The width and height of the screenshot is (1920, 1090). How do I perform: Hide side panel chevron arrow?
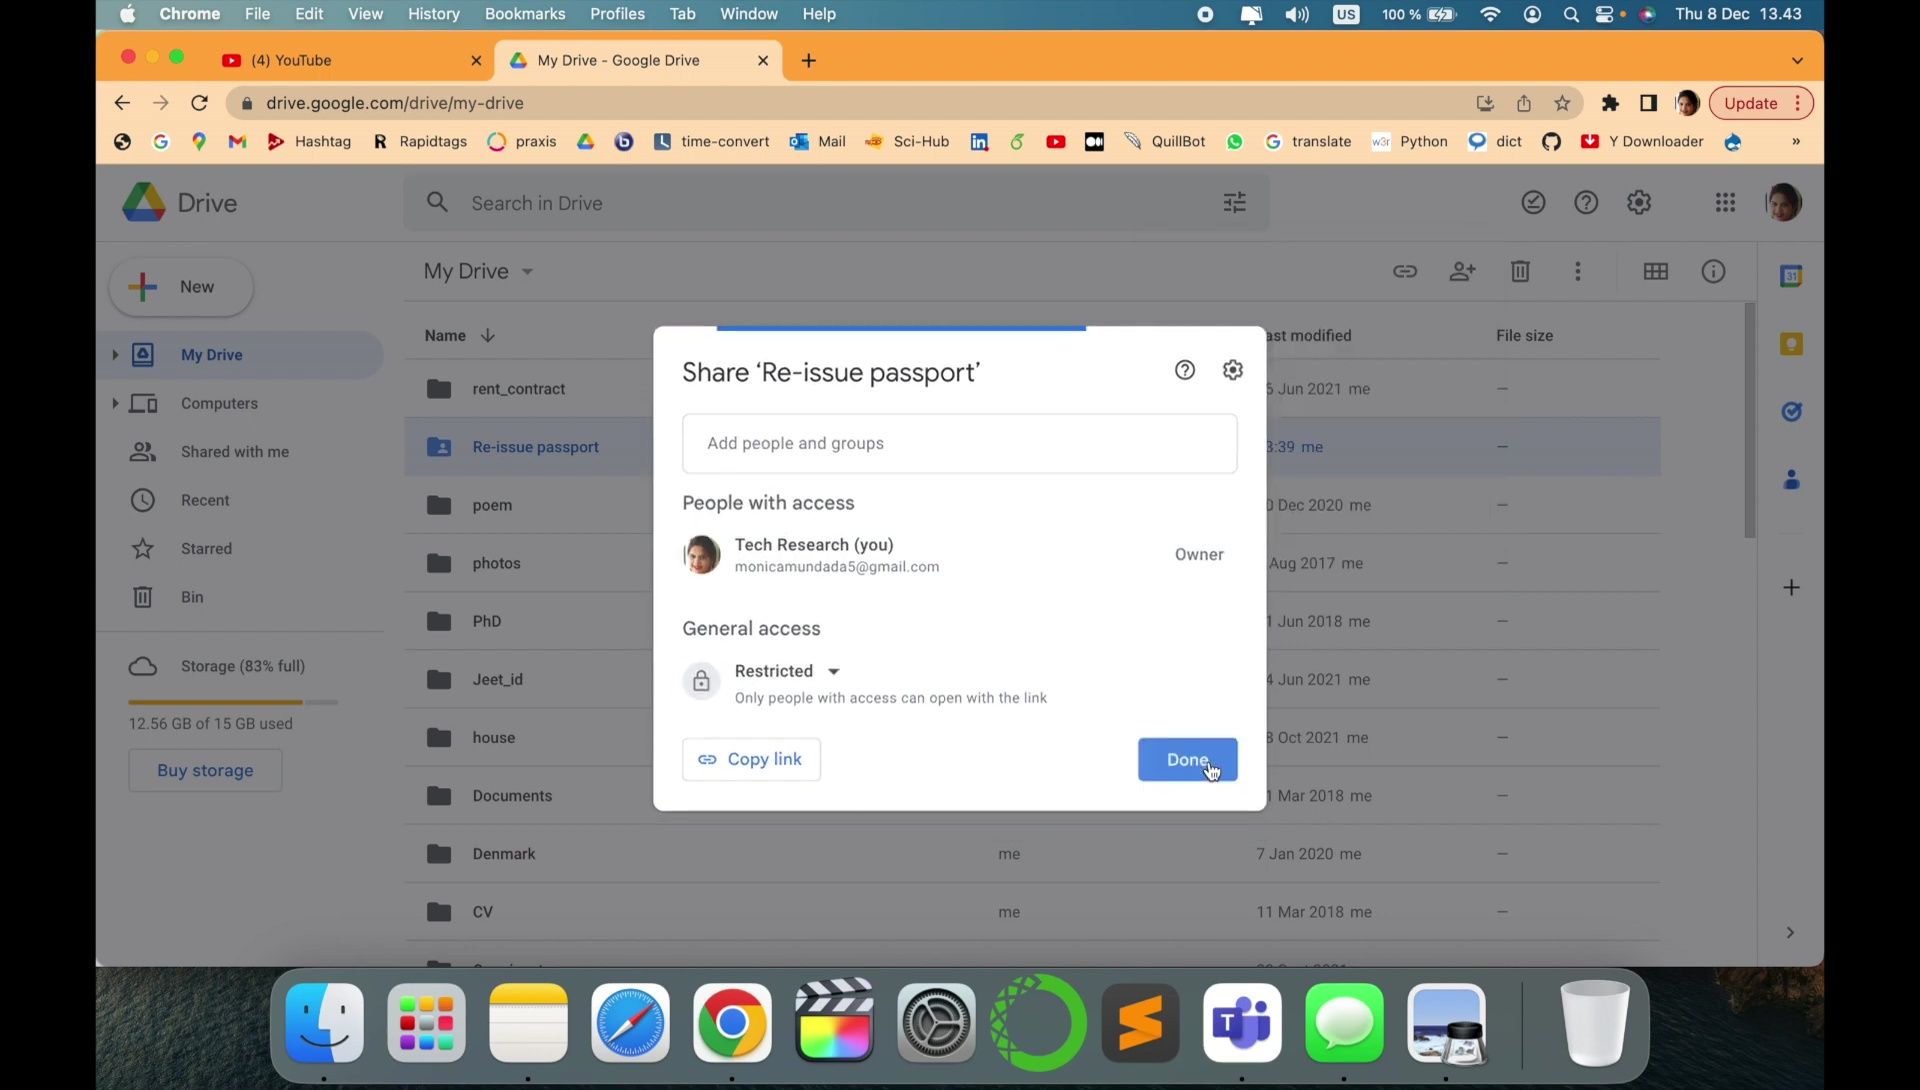click(x=1790, y=932)
